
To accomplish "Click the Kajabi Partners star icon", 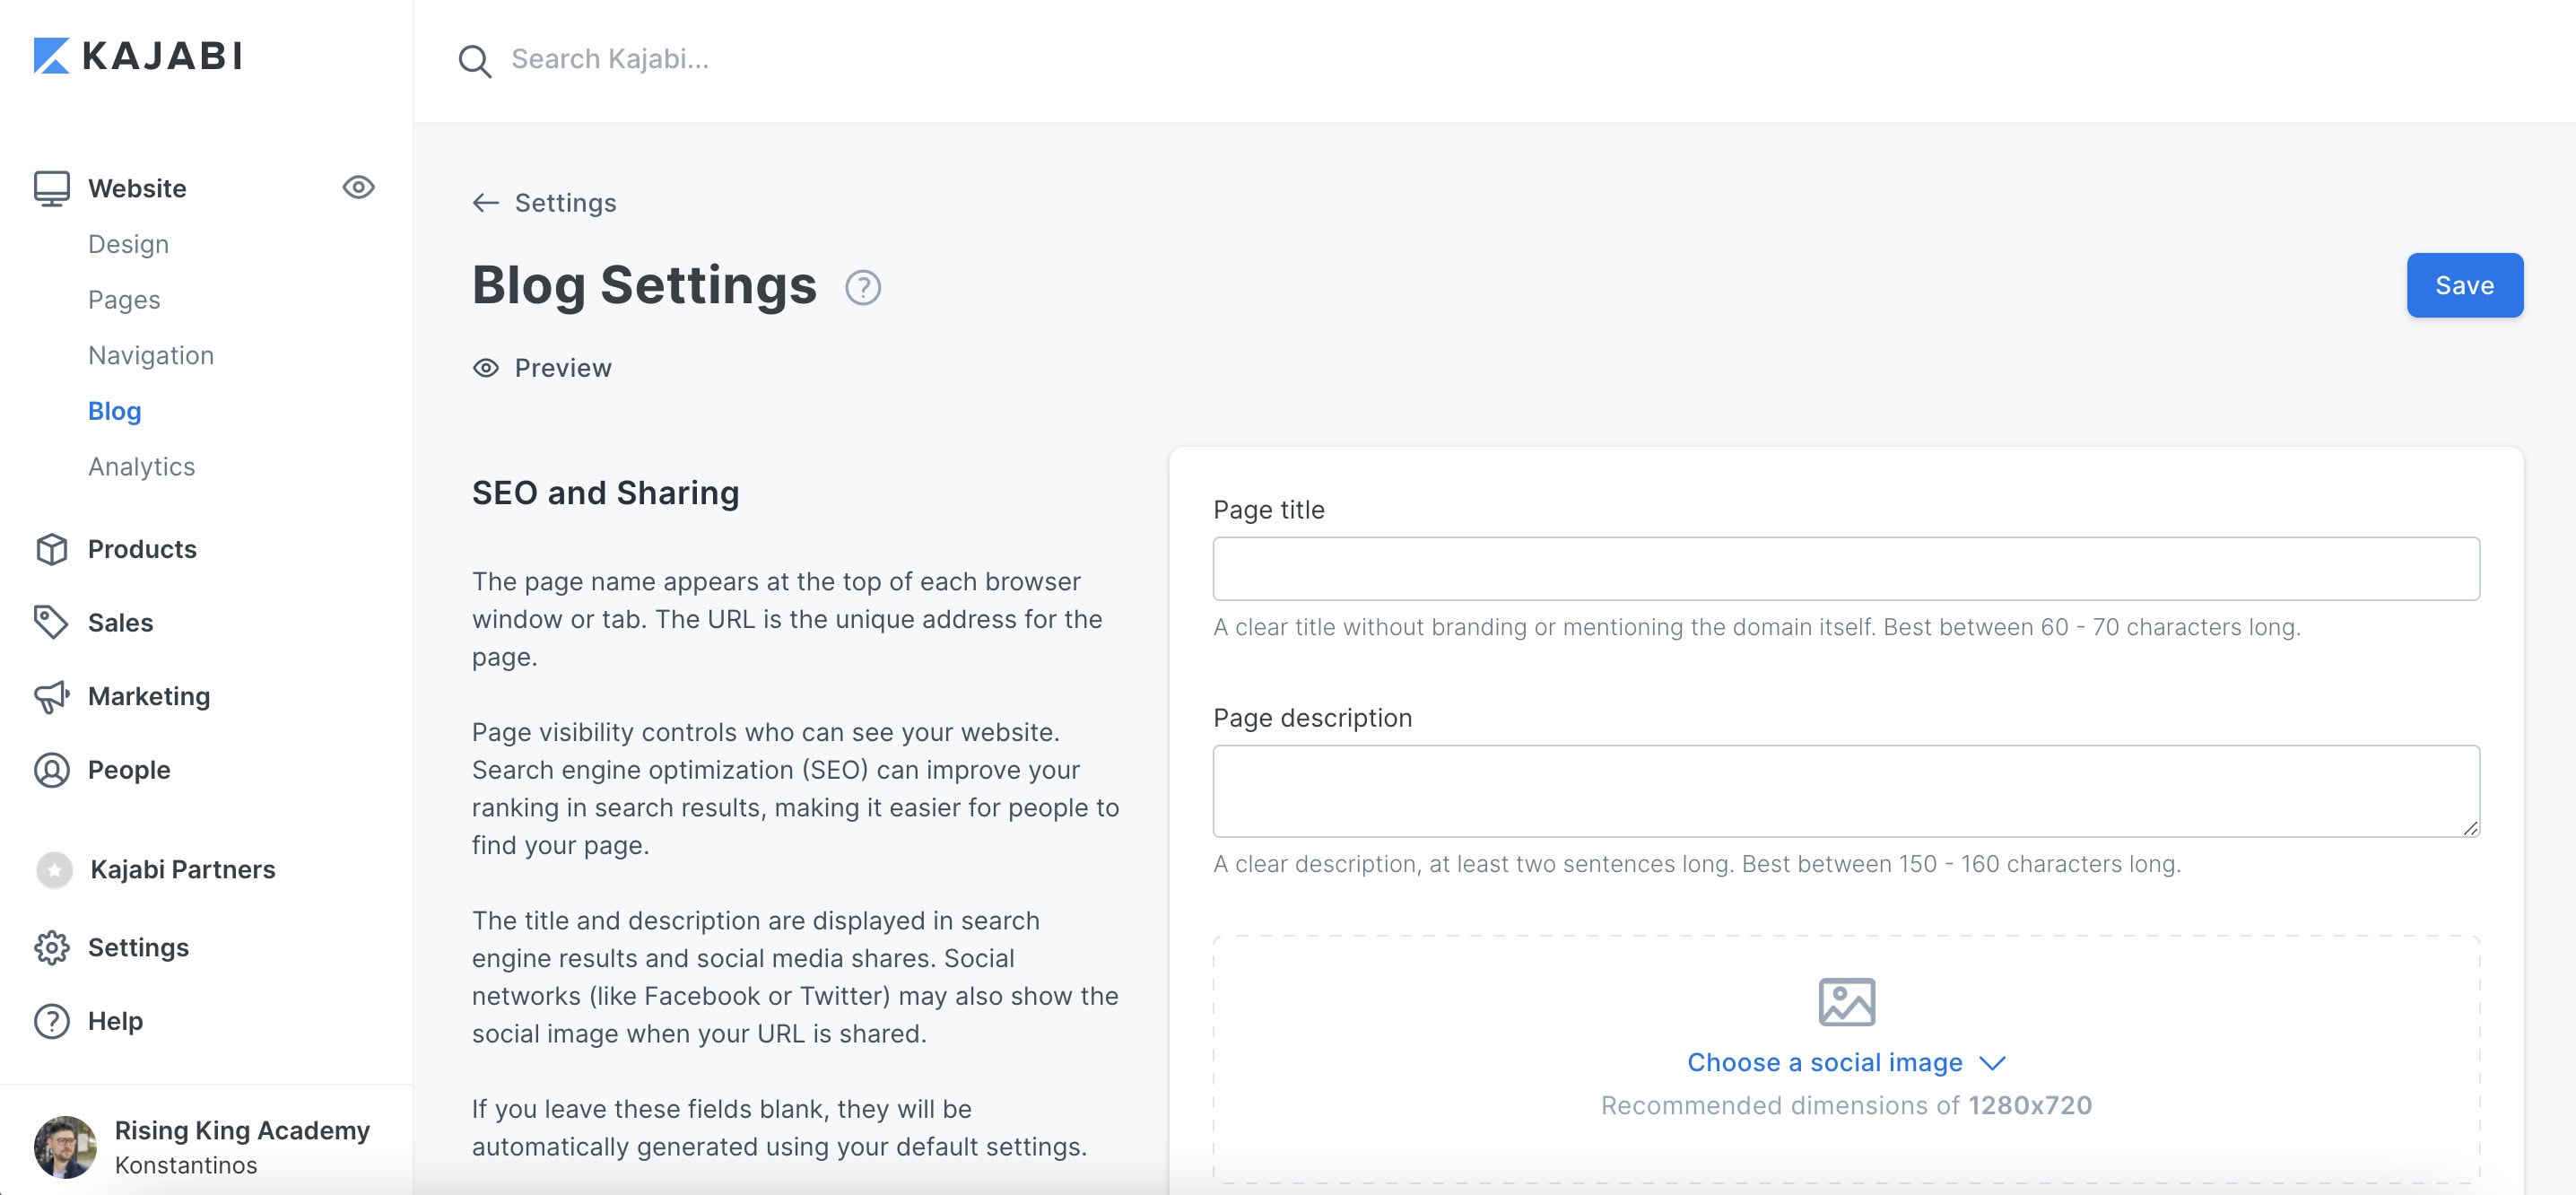I will (54, 869).
